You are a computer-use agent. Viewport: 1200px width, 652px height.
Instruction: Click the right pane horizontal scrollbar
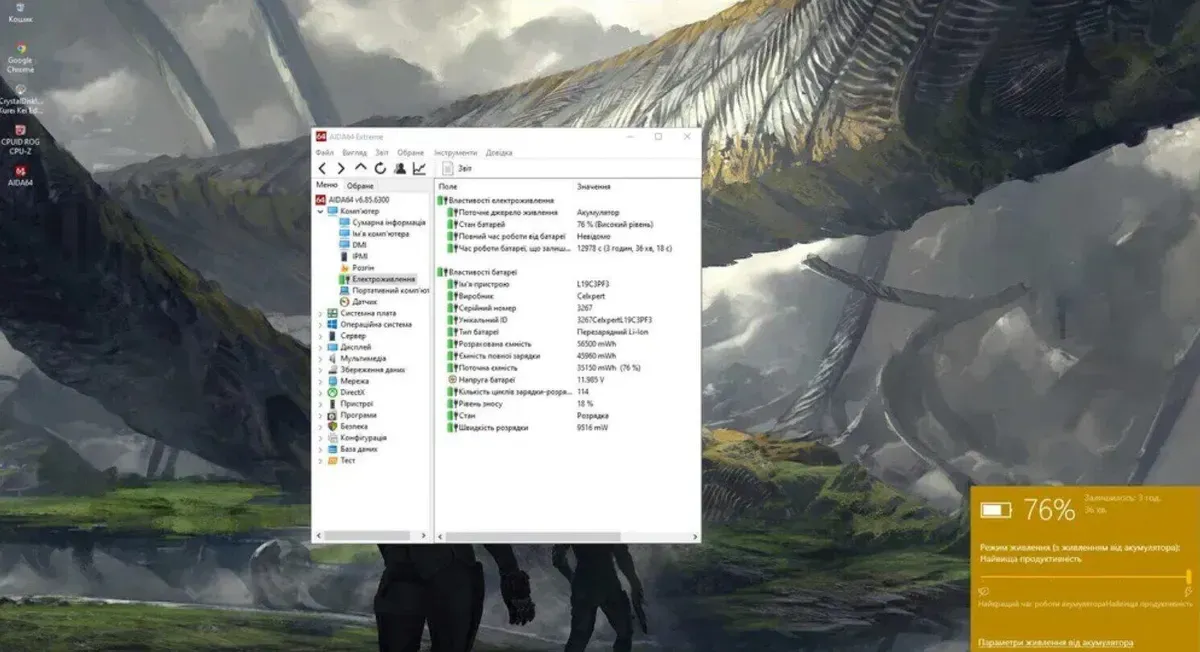click(532, 537)
